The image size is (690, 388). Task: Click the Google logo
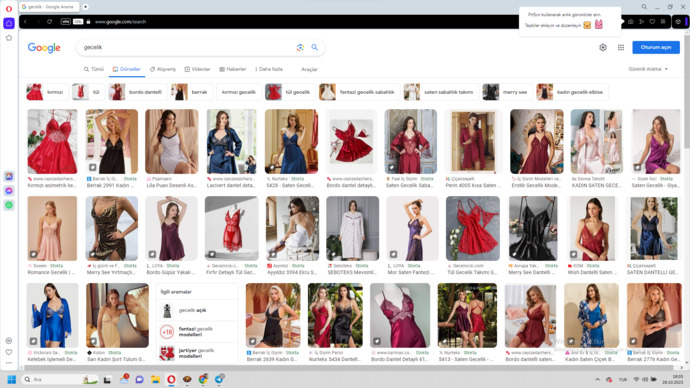[x=44, y=48]
